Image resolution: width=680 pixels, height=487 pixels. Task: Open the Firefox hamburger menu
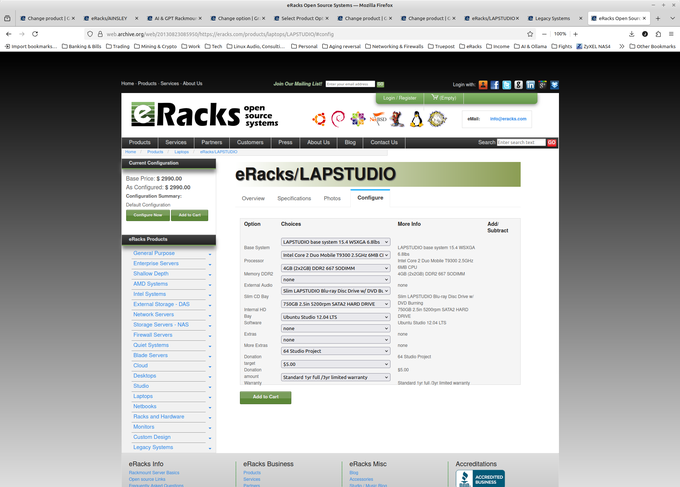coord(671,34)
